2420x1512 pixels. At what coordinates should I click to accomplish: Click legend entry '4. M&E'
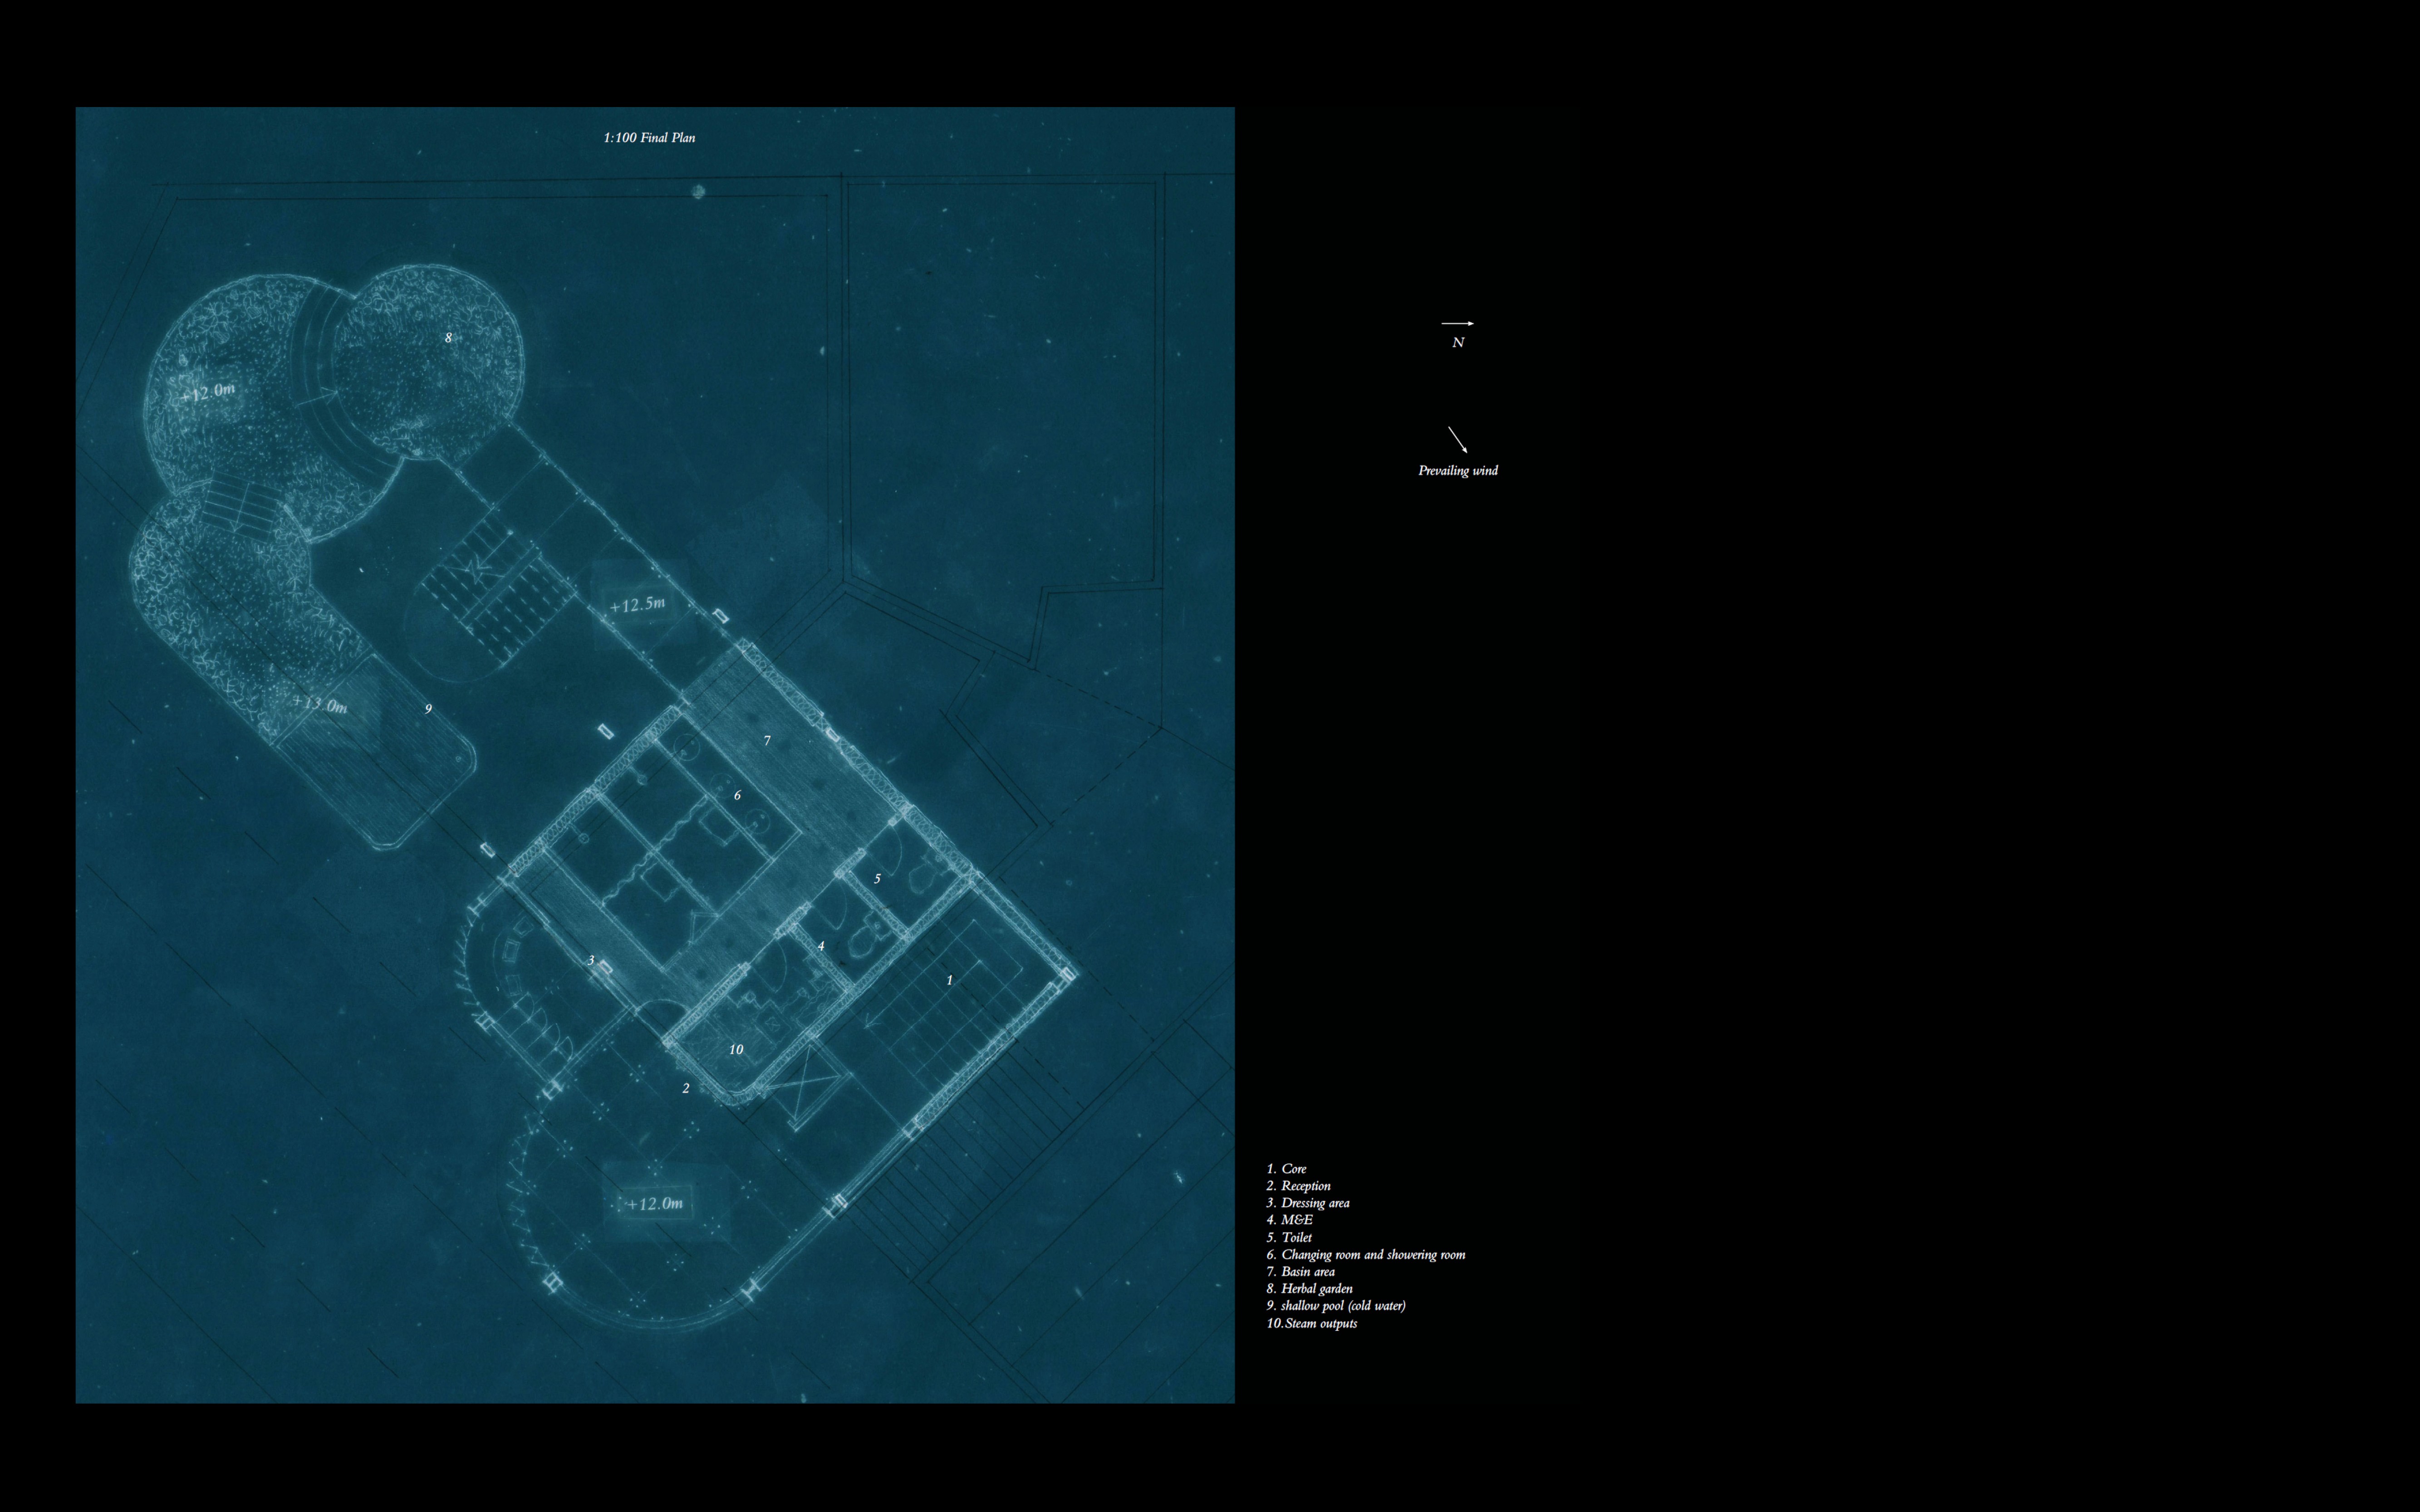point(1290,1220)
